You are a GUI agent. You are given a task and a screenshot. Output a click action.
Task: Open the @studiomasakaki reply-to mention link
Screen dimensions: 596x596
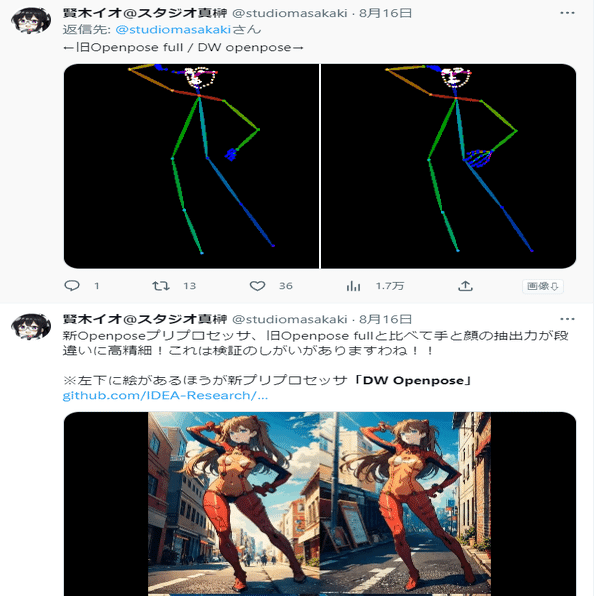pos(173,30)
